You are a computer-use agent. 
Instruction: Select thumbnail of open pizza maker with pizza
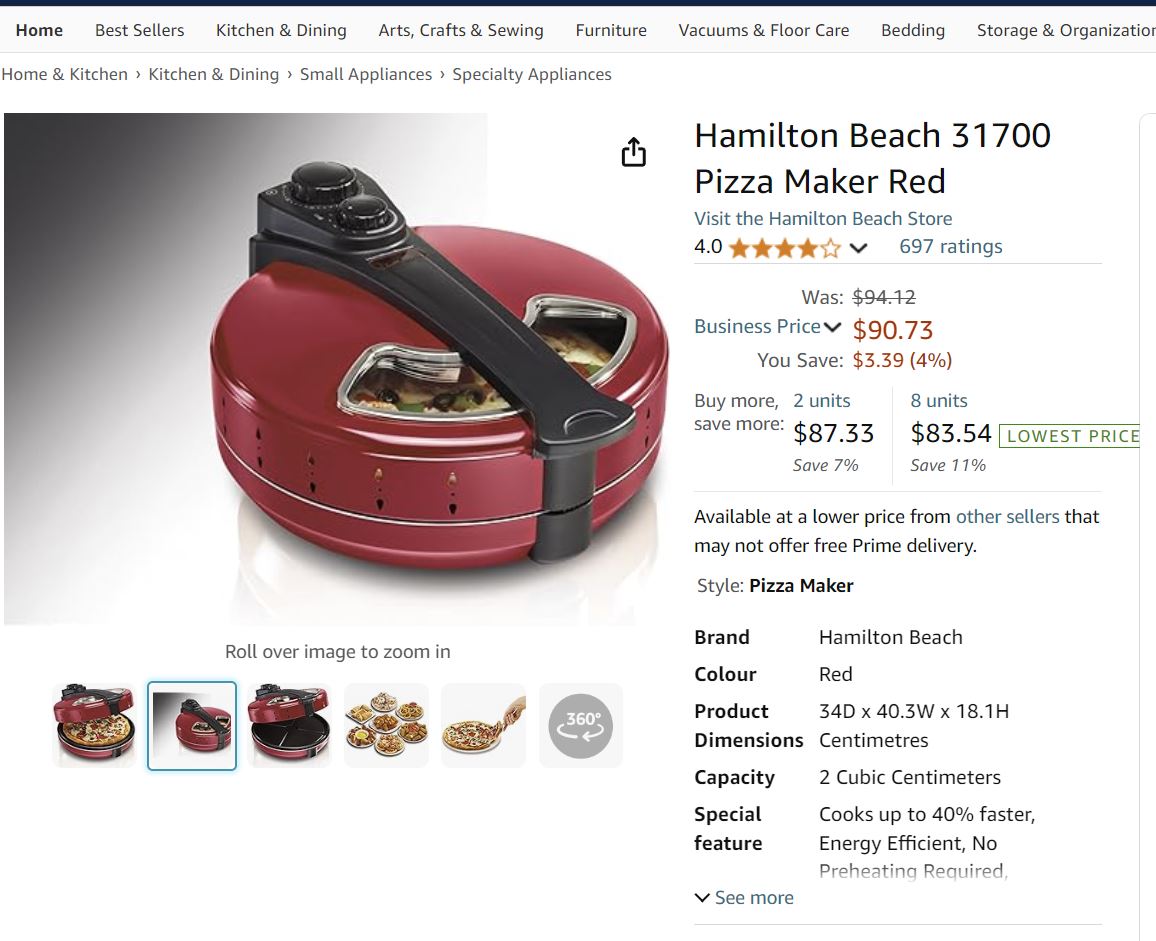tap(94, 726)
